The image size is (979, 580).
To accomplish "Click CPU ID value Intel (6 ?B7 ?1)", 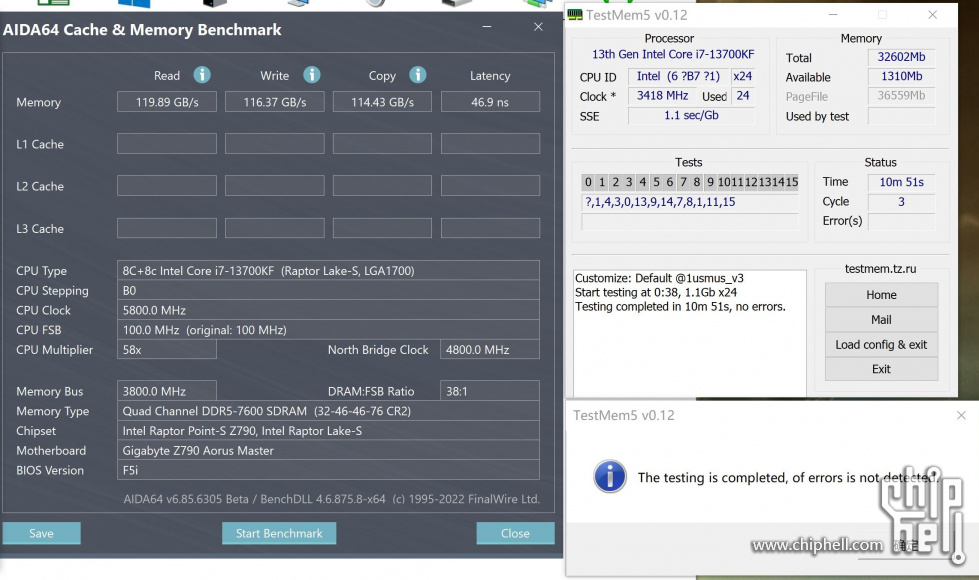I will [x=678, y=76].
